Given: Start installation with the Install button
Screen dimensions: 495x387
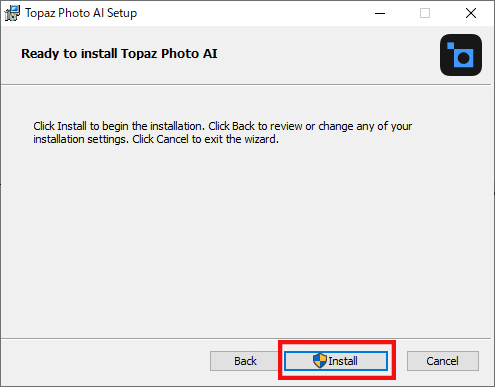Looking at the screenshot, I should click(336, 361).
